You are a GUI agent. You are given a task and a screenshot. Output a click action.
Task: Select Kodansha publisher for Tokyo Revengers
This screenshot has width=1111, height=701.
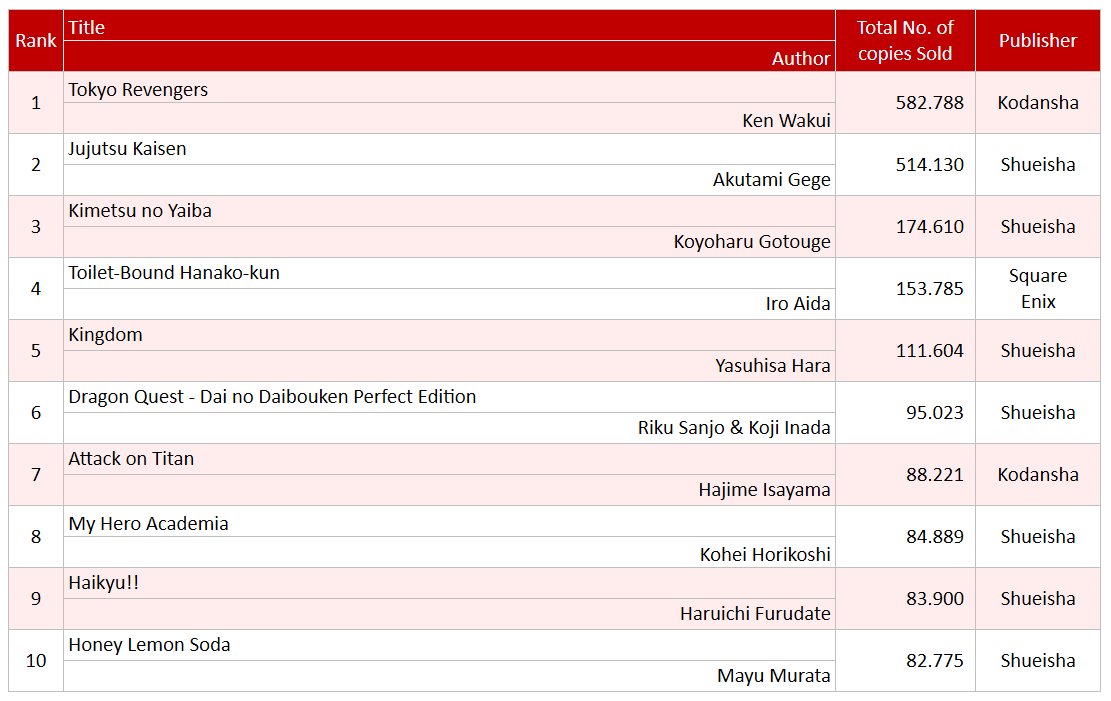[1038, 103]
